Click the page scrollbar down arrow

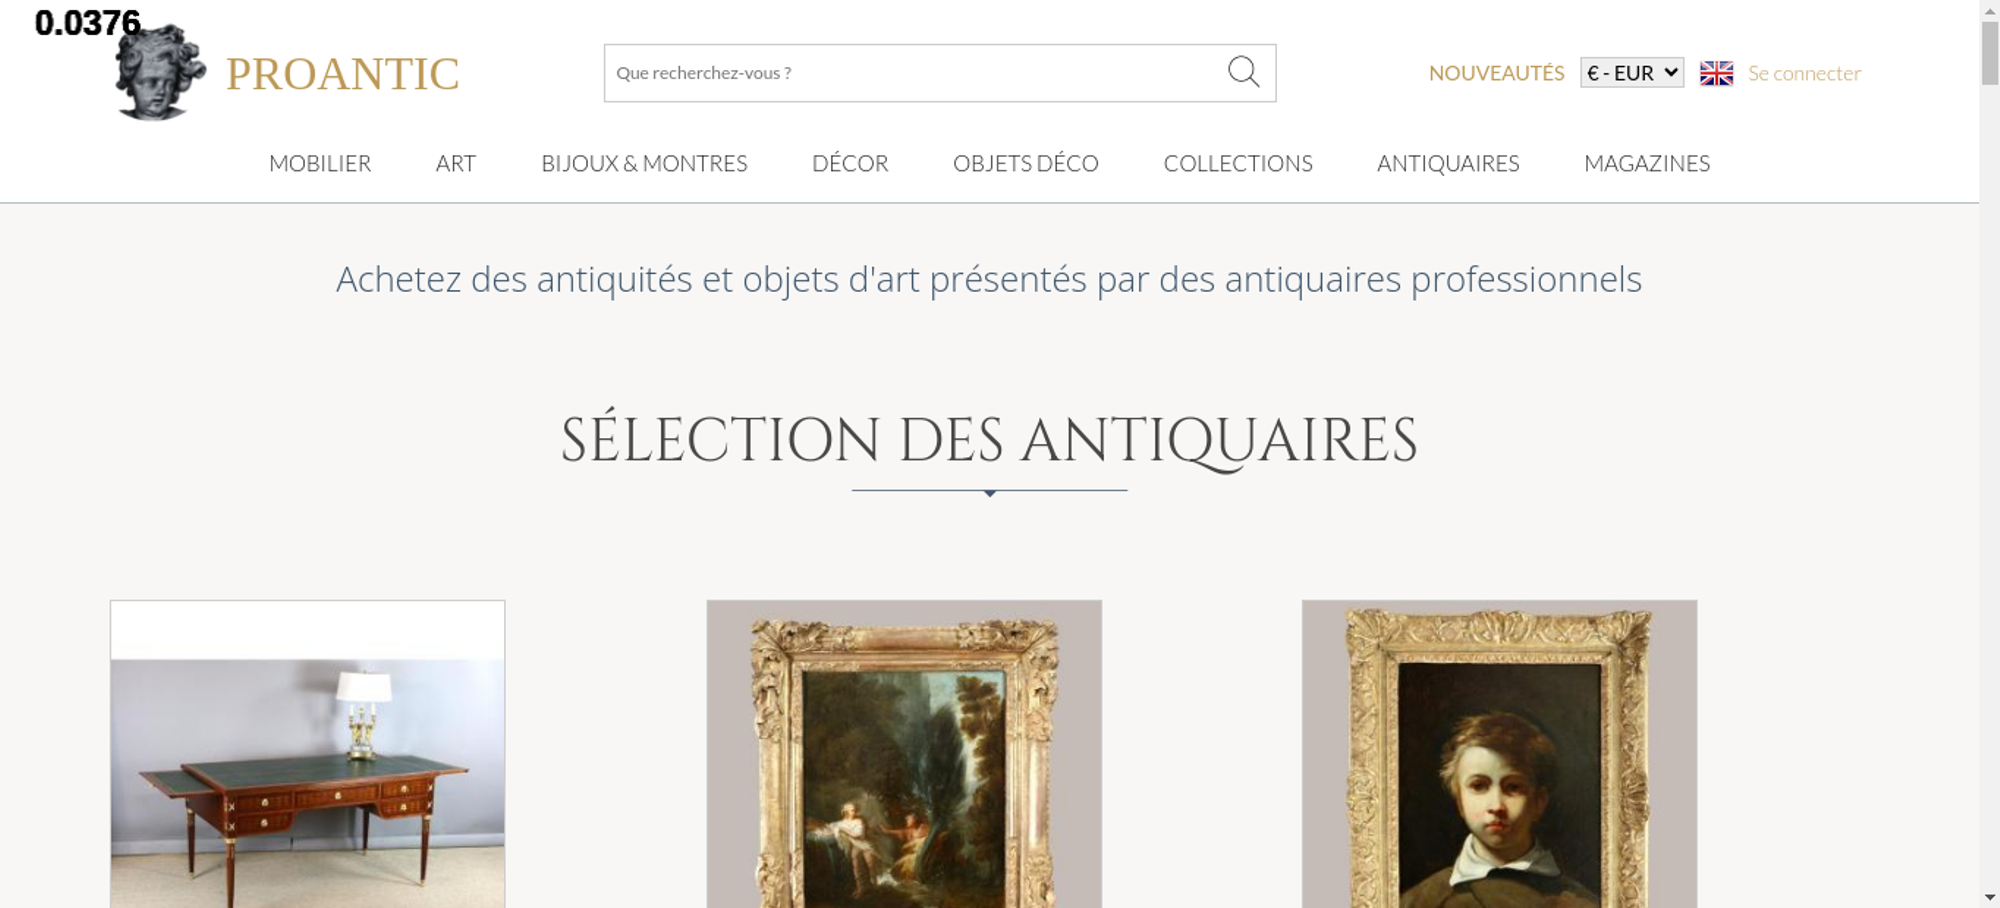coord(1990,897)
